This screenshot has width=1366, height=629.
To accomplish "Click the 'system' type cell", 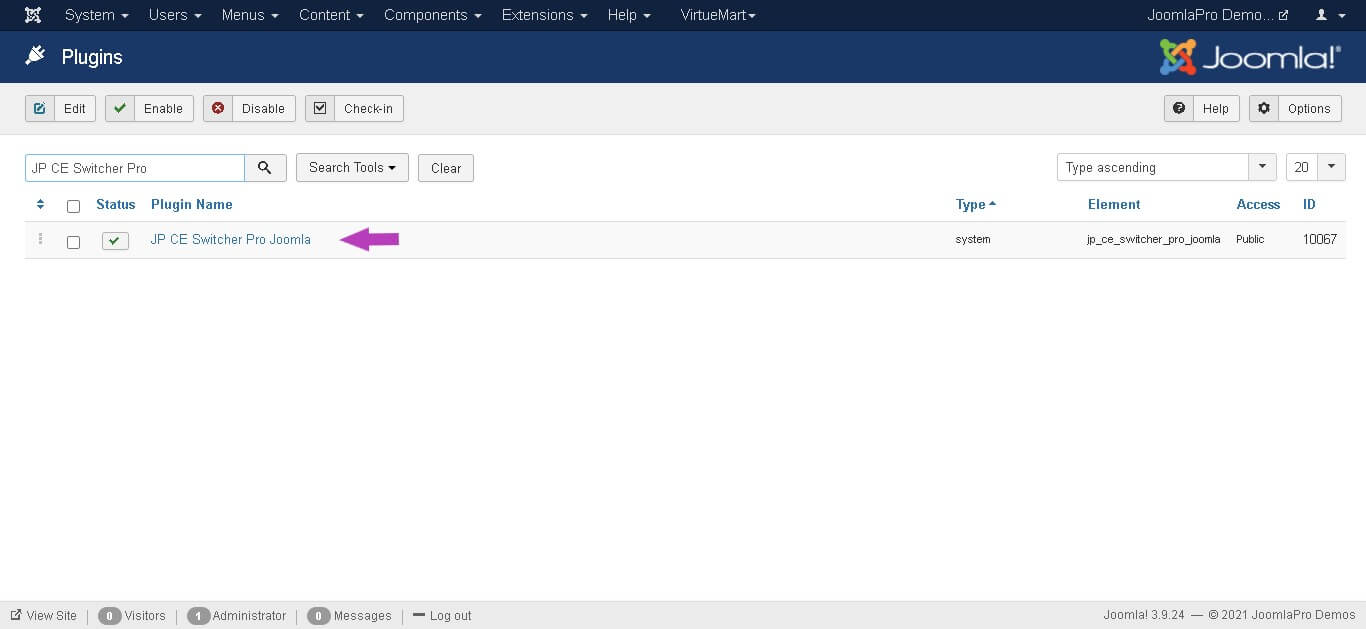I will [x=973, y=240].
